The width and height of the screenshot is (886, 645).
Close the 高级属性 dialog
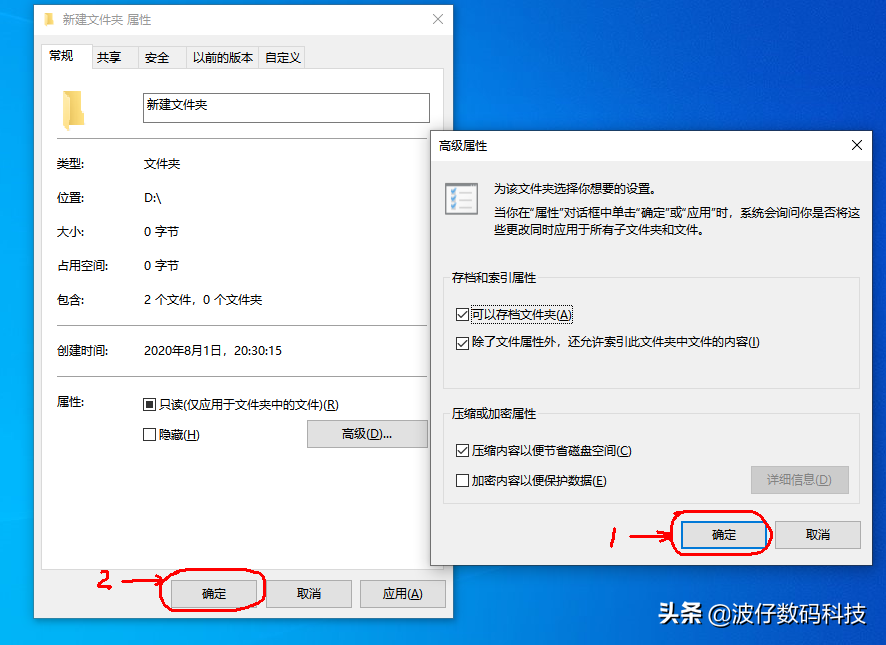[x=857, y=145]
